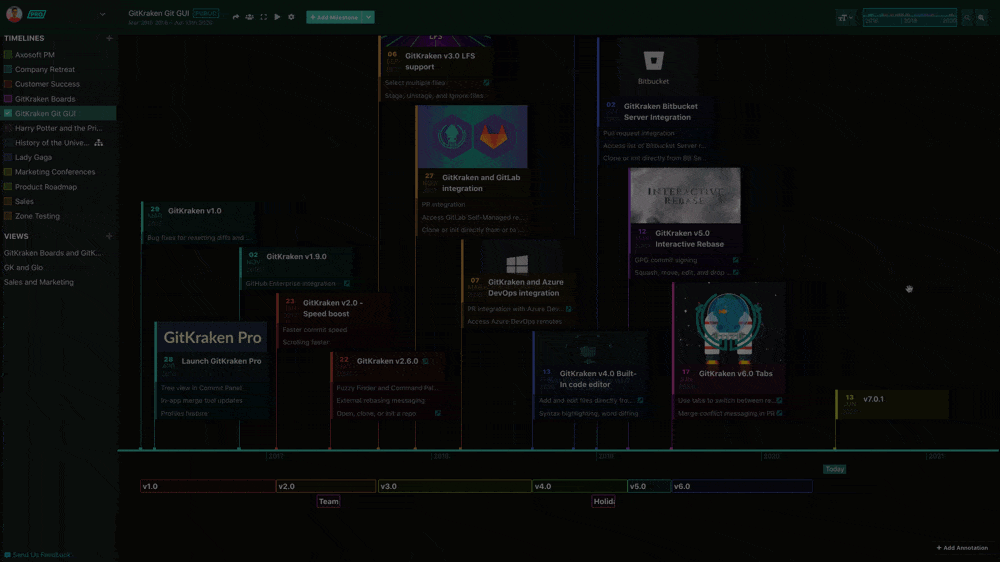Toggle GPG commit signing checkbox

[x=735, y=260]
